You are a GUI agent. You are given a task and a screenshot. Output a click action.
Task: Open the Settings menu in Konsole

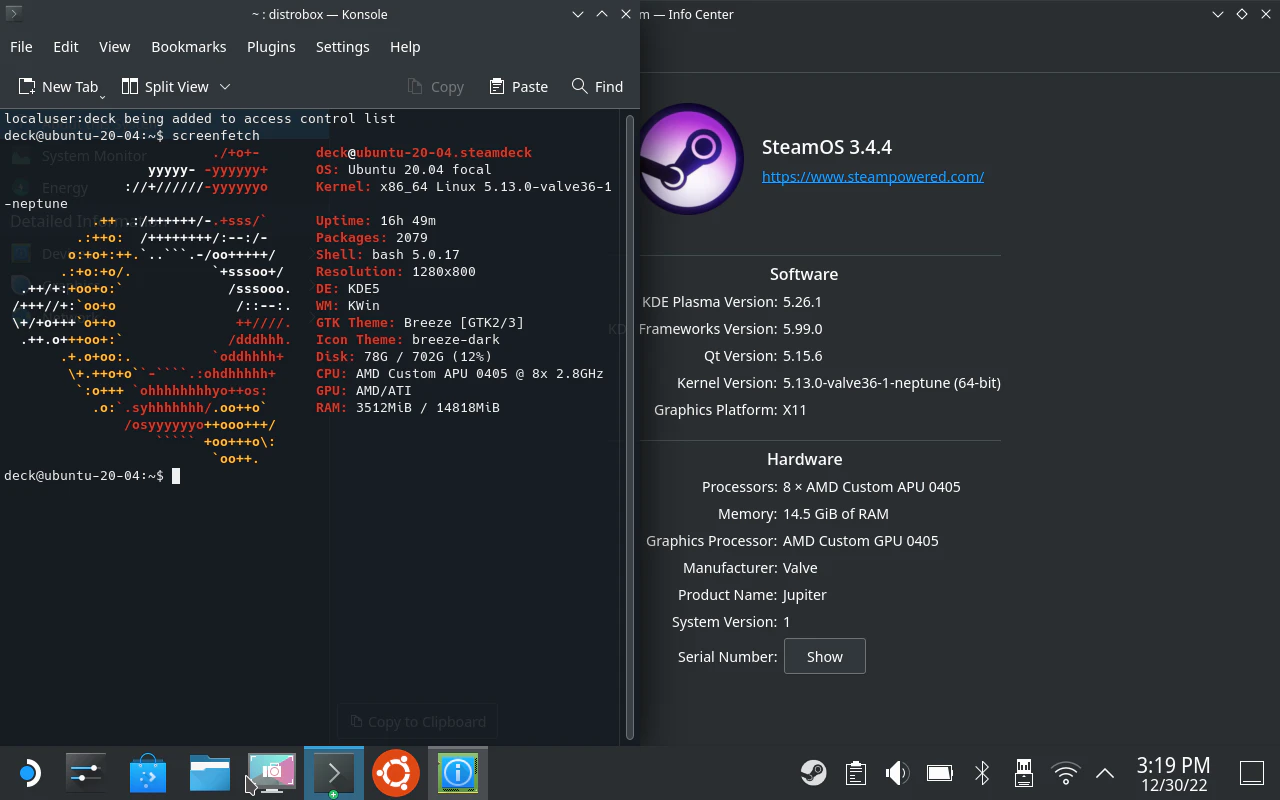pyautogui.click(x=343, y=47)
